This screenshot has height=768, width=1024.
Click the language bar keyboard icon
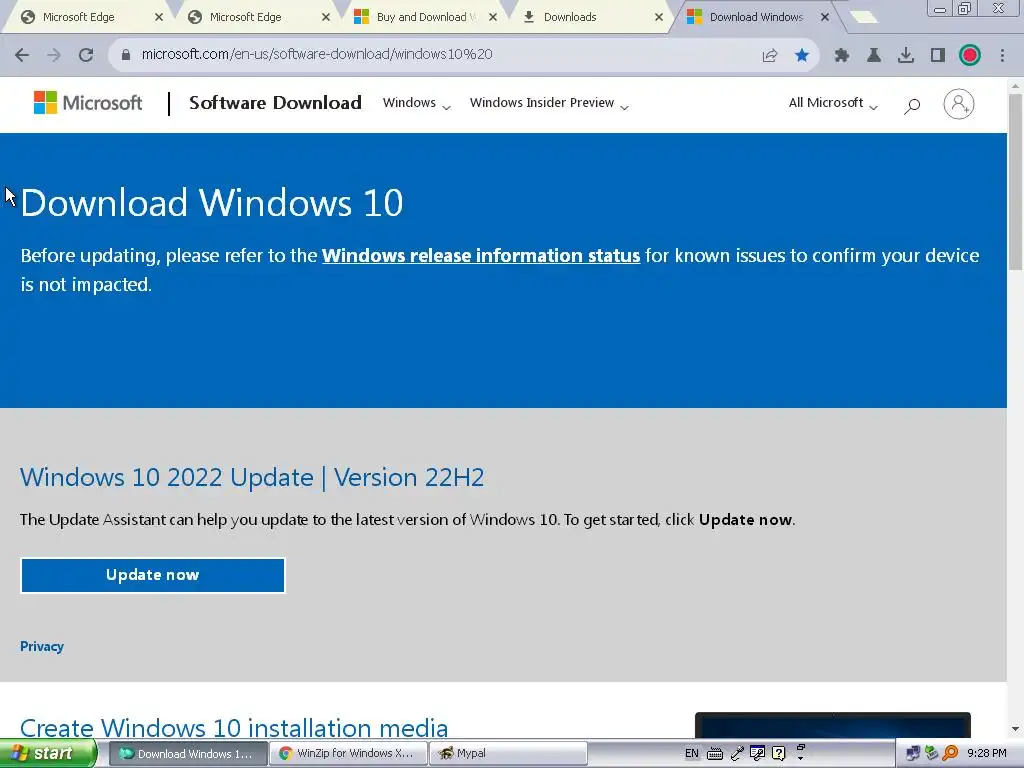715,754
